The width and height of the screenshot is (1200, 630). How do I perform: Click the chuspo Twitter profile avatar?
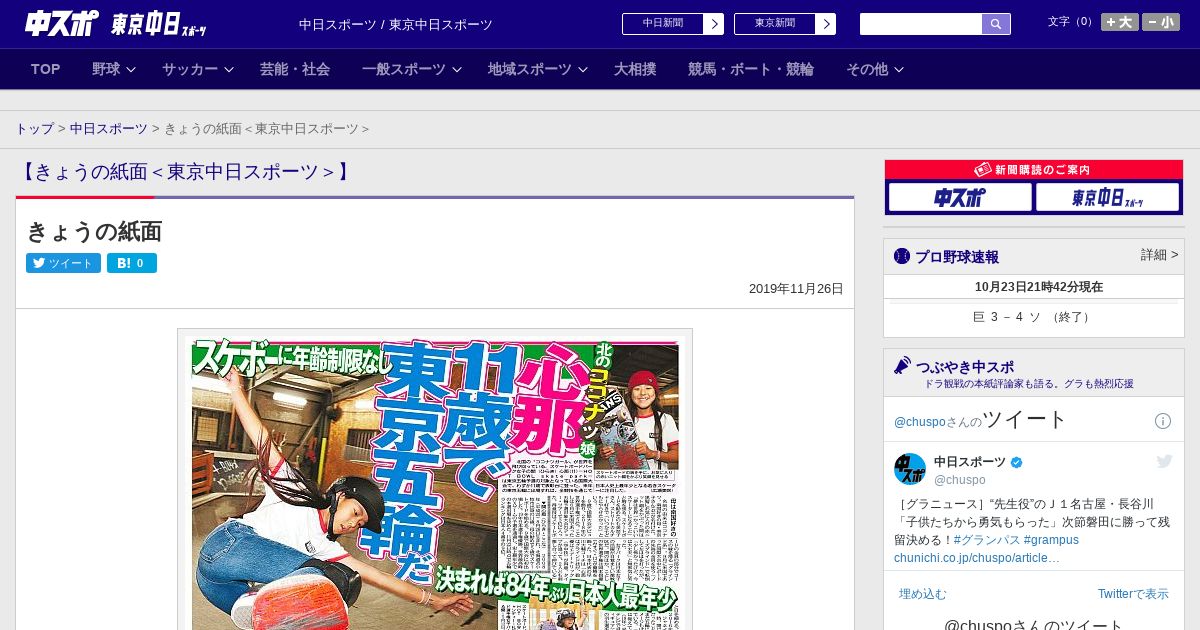tap(910, 469)
